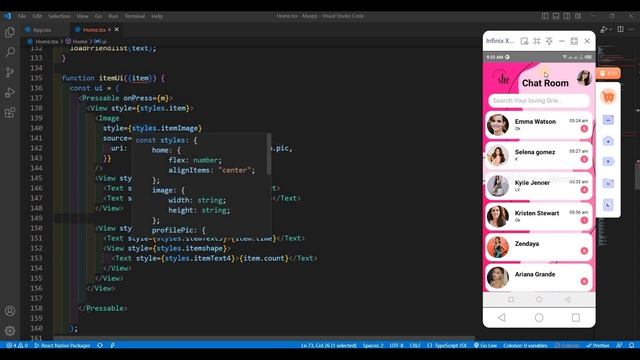Switch to the Home.tsx editor tab
The height and width of the screenshot is (360, 640).
coord(96,30)
